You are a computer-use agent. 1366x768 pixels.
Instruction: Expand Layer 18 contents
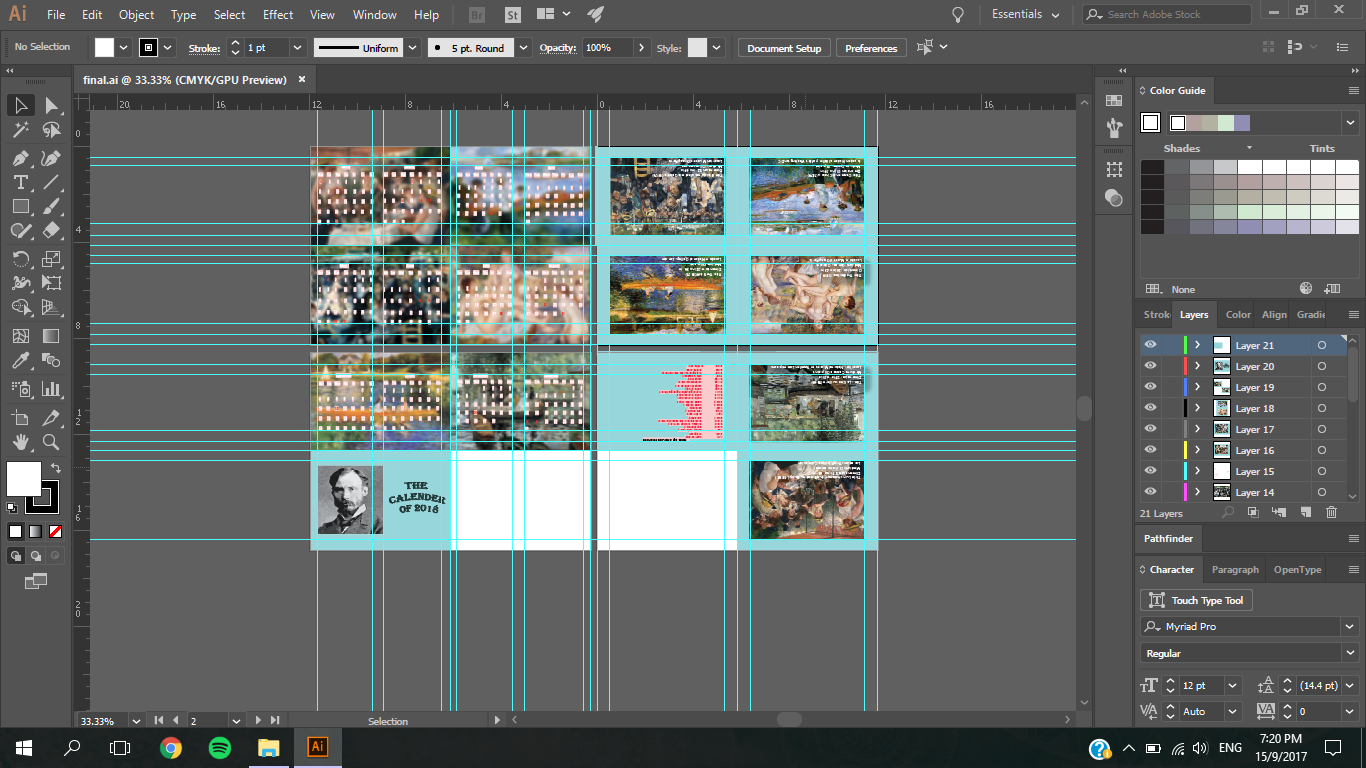1197,408
